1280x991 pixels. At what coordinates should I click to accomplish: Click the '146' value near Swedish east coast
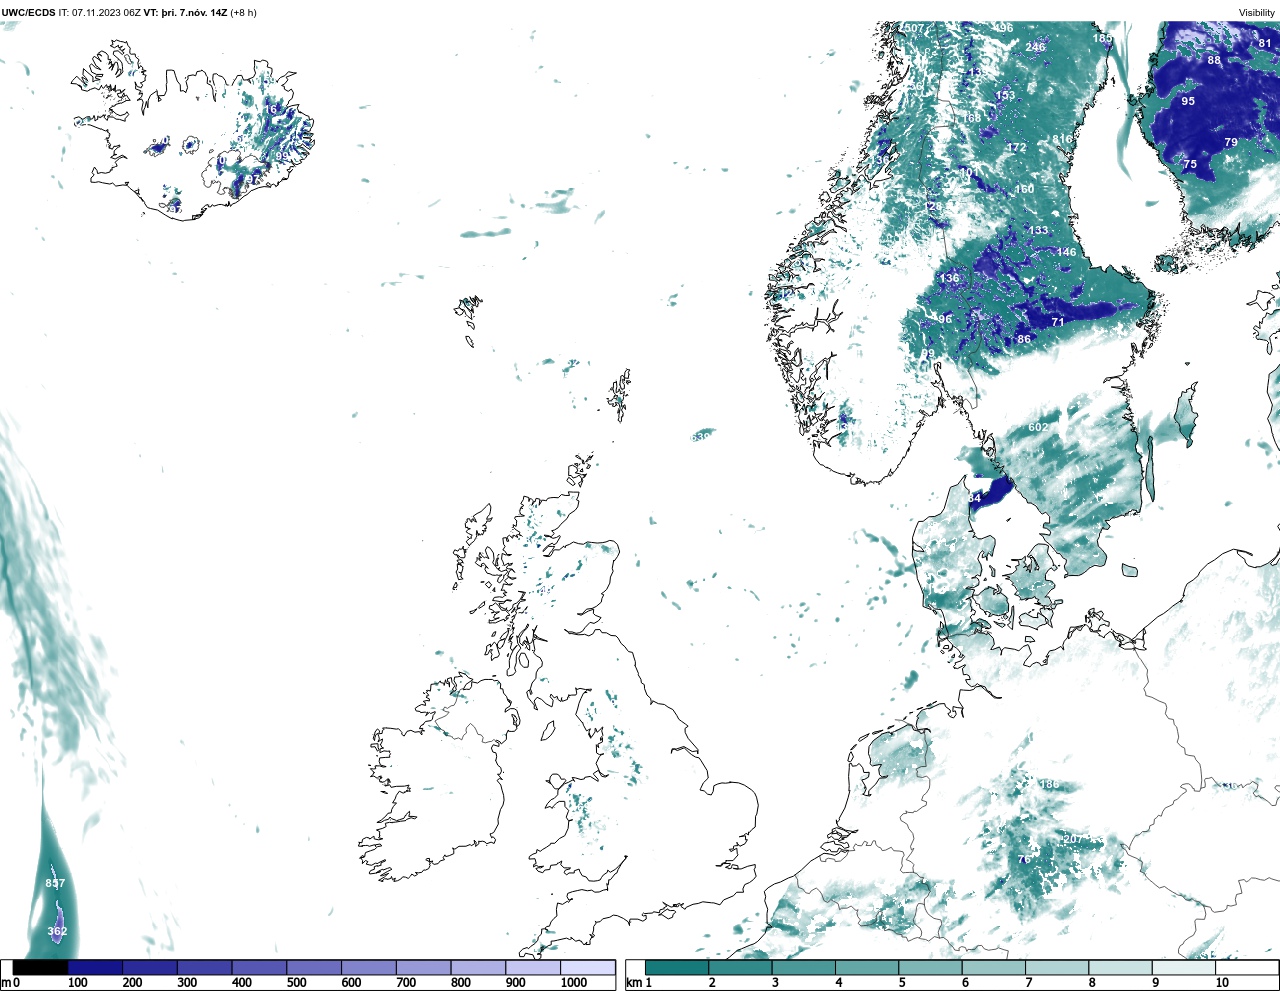(x=1067, y=252)
